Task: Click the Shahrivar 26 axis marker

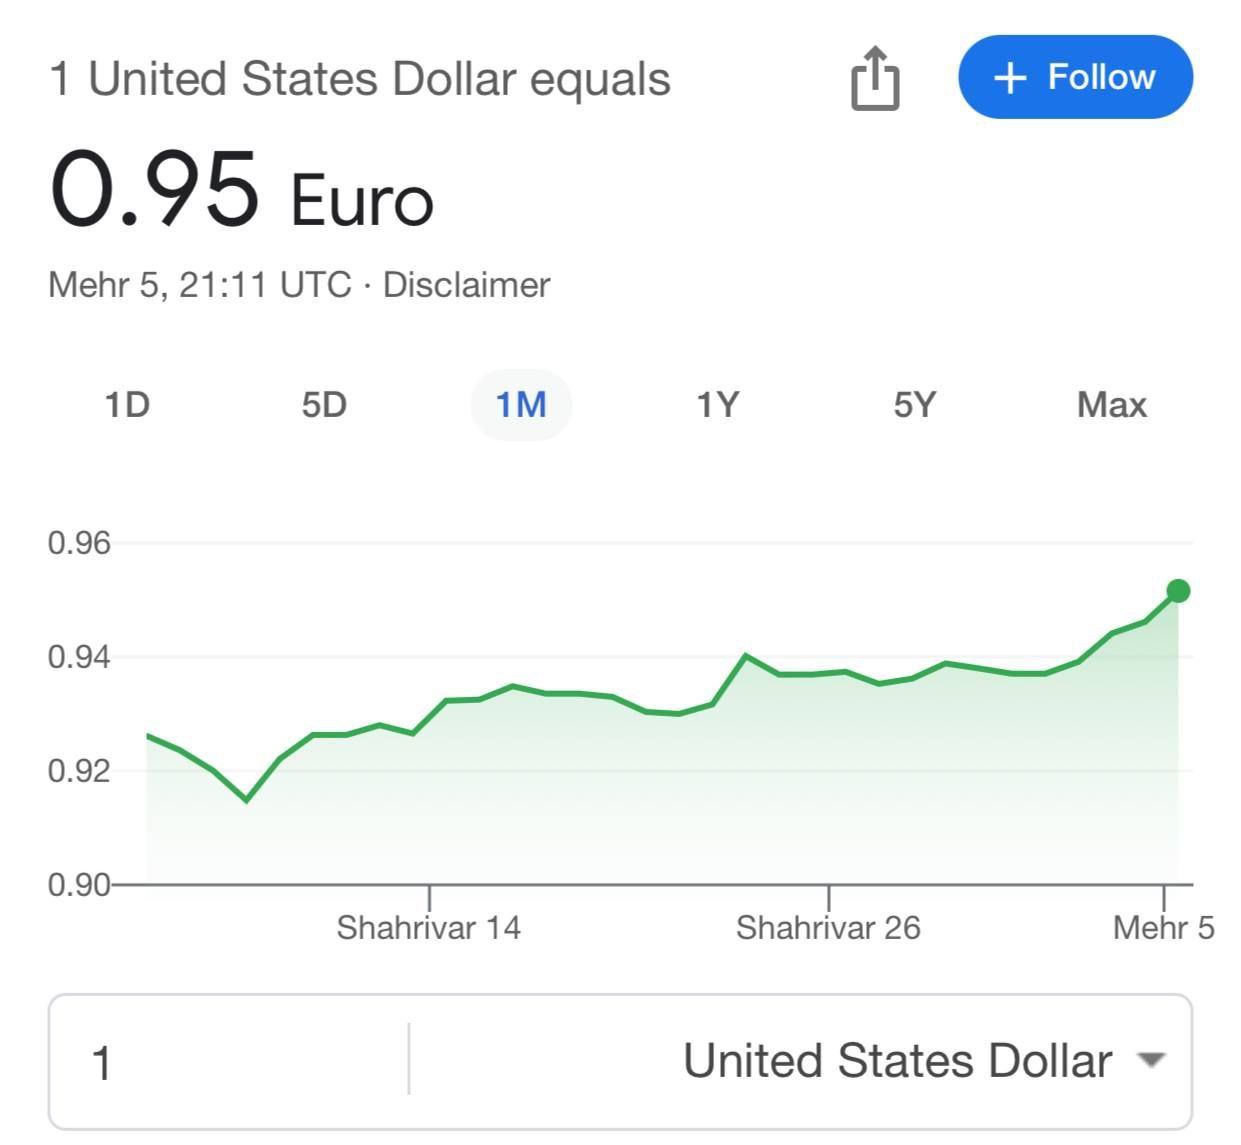Action: (x=828, y=927)
